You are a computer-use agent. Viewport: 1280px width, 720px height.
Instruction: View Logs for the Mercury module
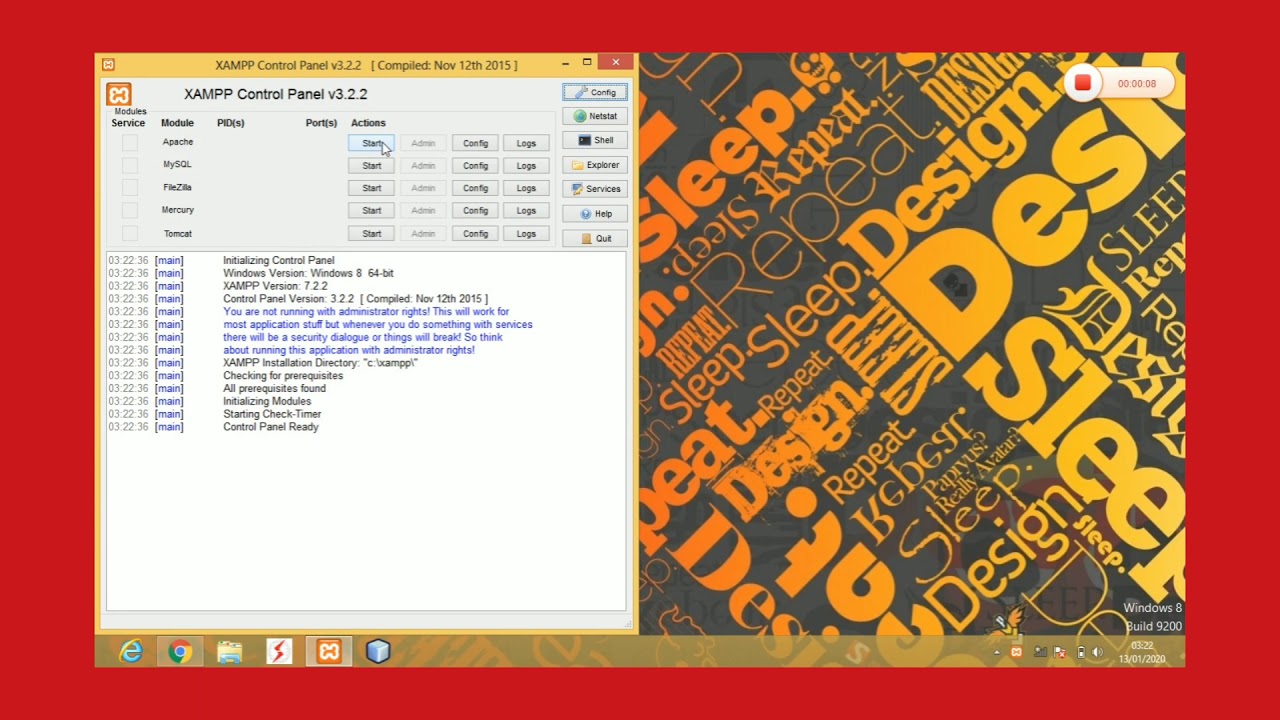coord(526,211)
